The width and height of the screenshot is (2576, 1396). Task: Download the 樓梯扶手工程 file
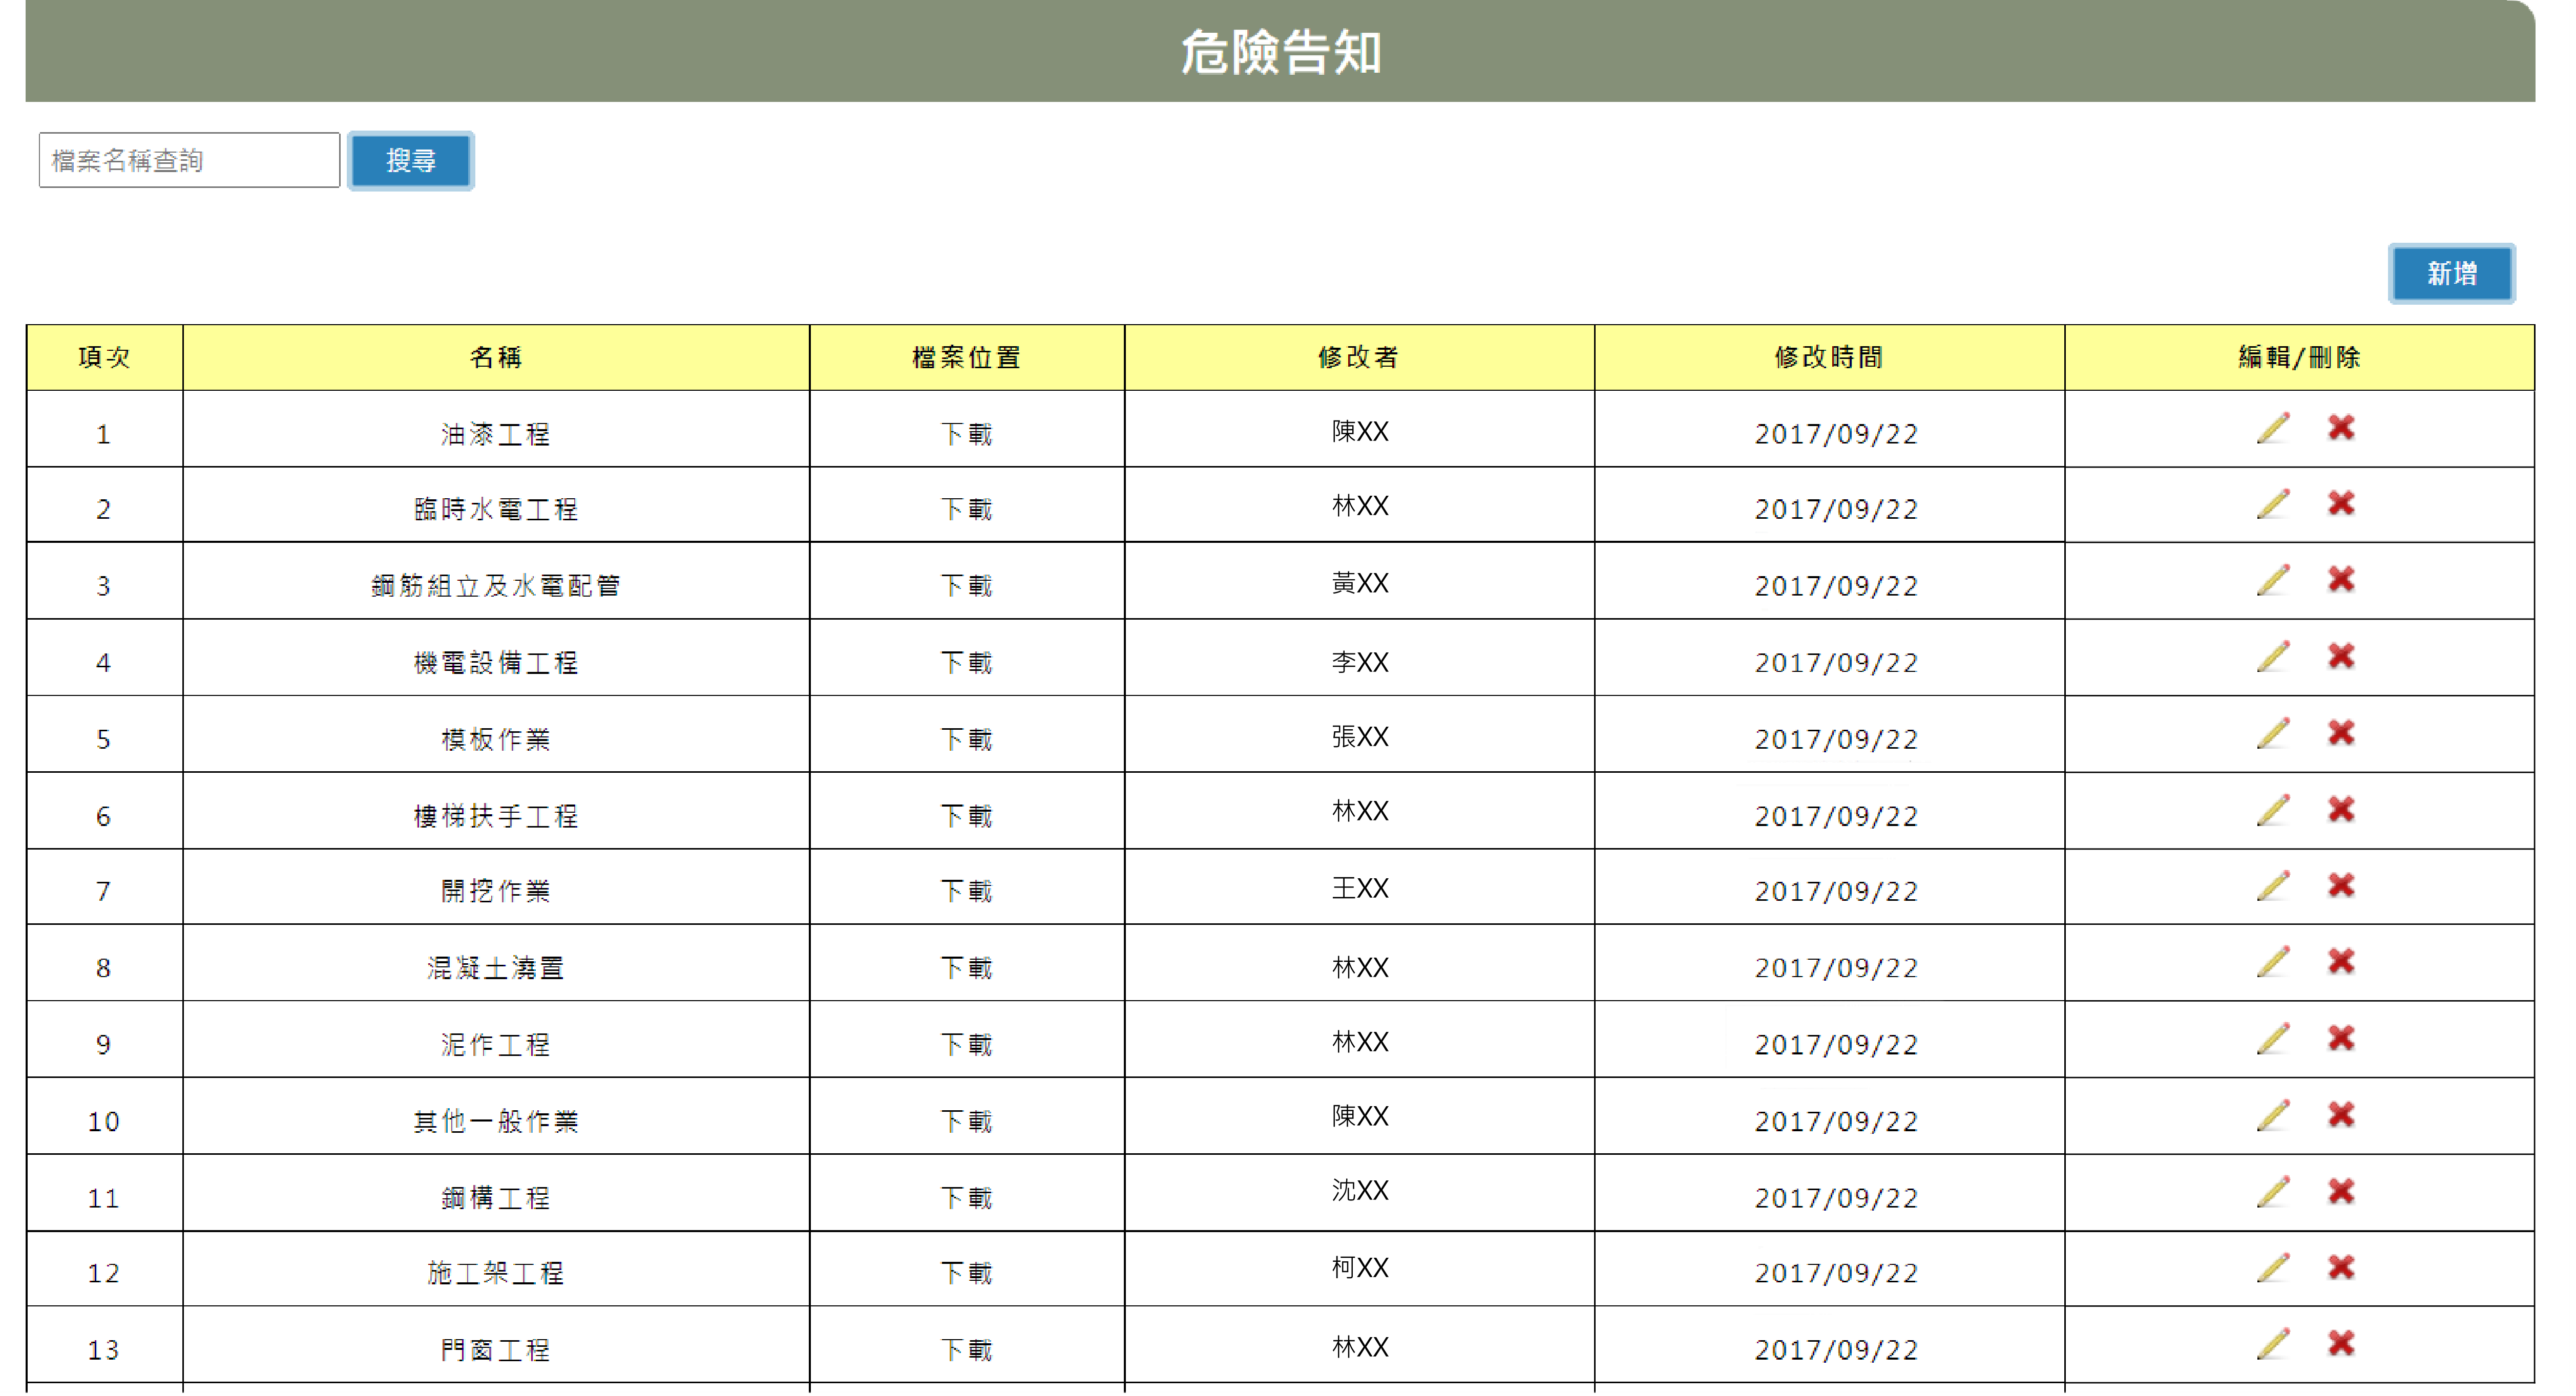(966, 816)
